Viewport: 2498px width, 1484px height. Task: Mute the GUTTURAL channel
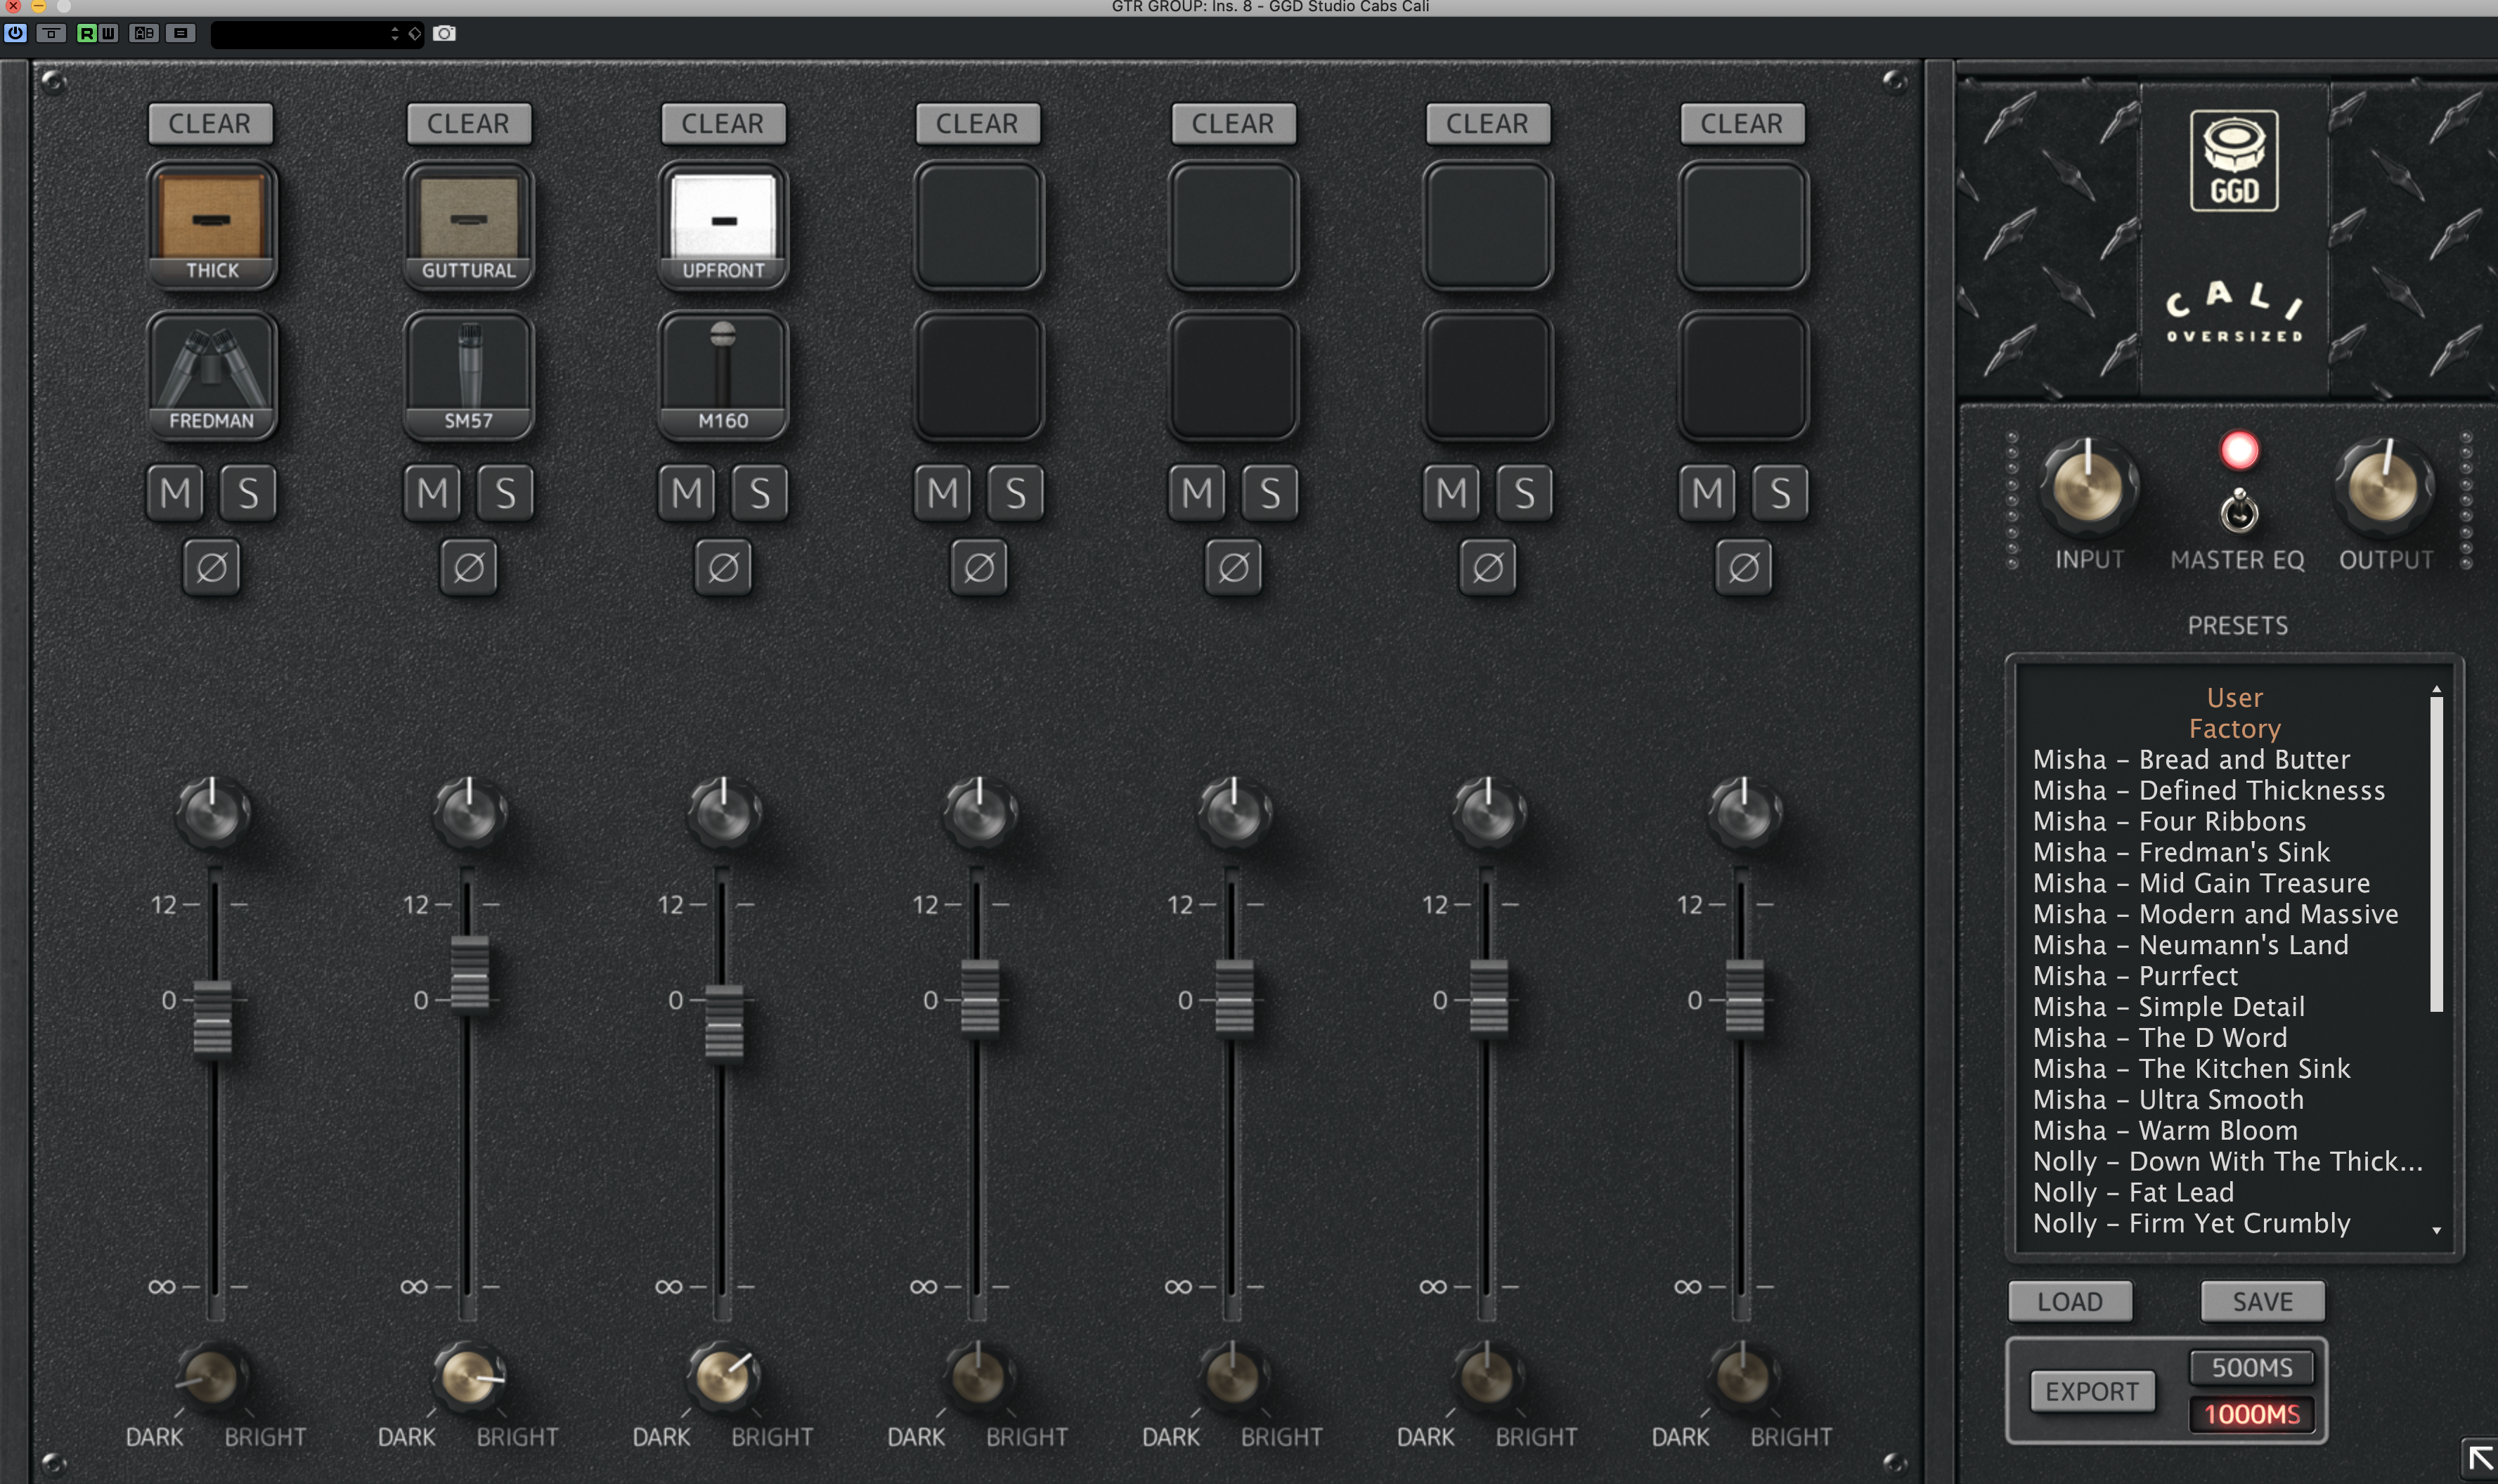432,493
